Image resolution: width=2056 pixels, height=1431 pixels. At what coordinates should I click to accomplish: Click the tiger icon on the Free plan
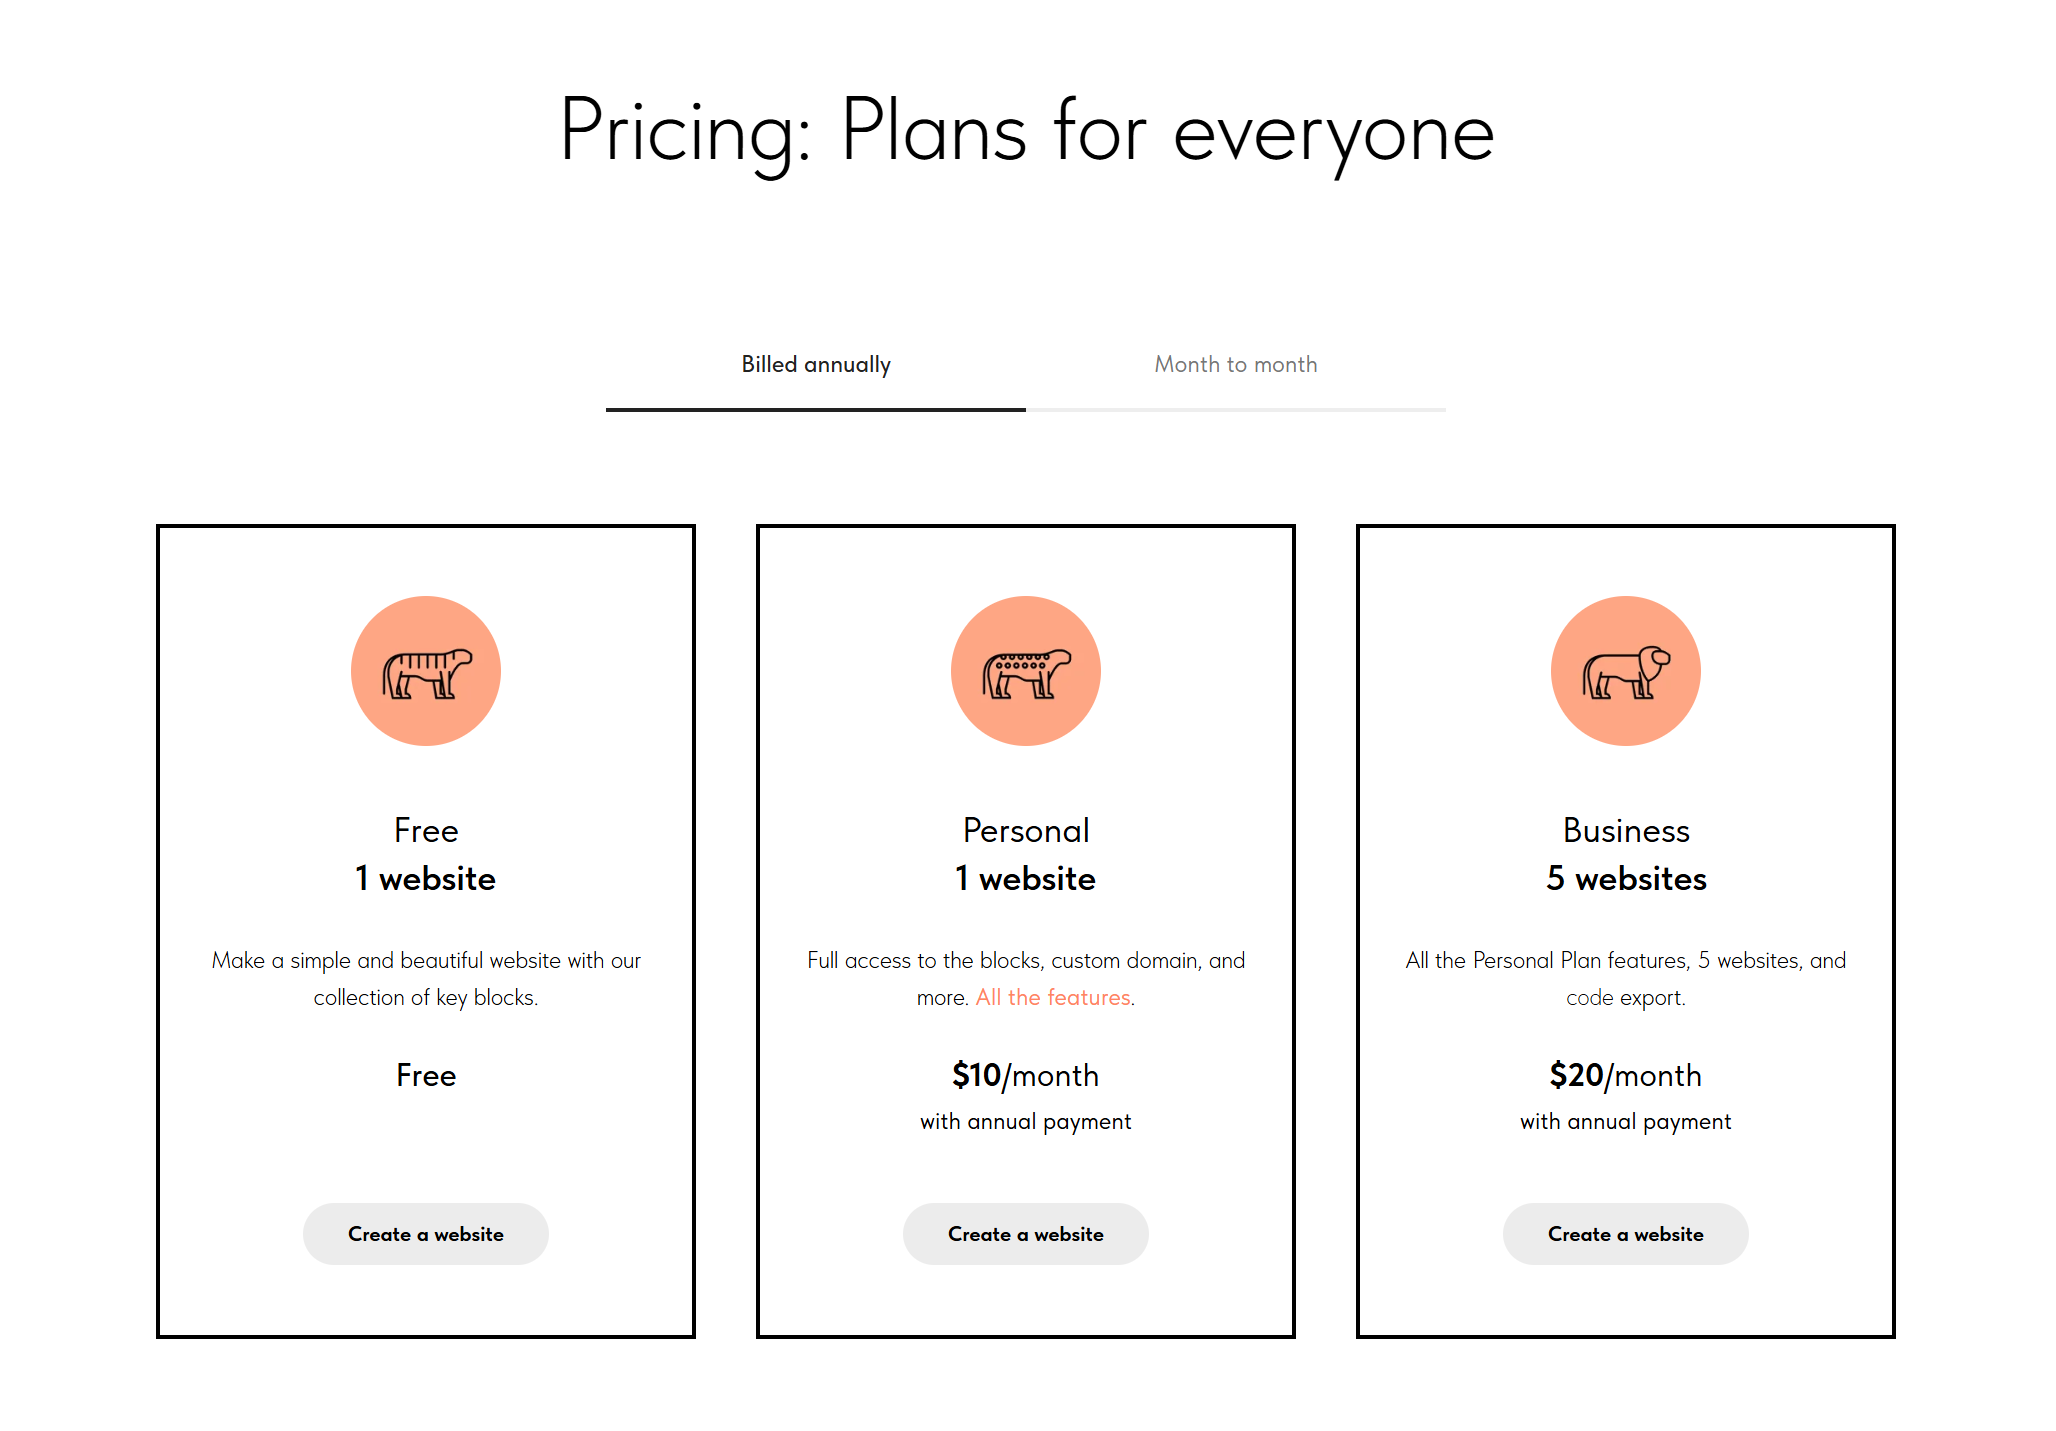click(x=426, y=671)
